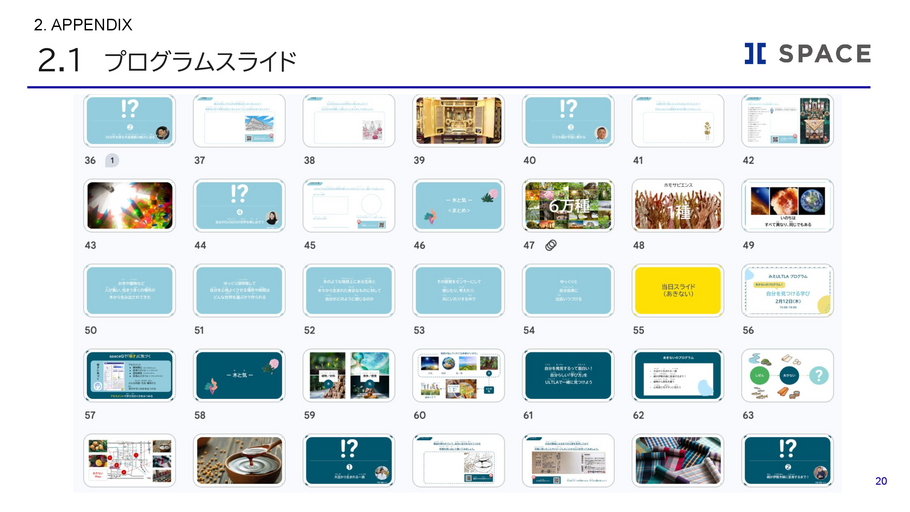Viewport: 910px width, 512px height.
Task: Select slide 43 colorful light thumbnail
Action: [x=130, y=205]
